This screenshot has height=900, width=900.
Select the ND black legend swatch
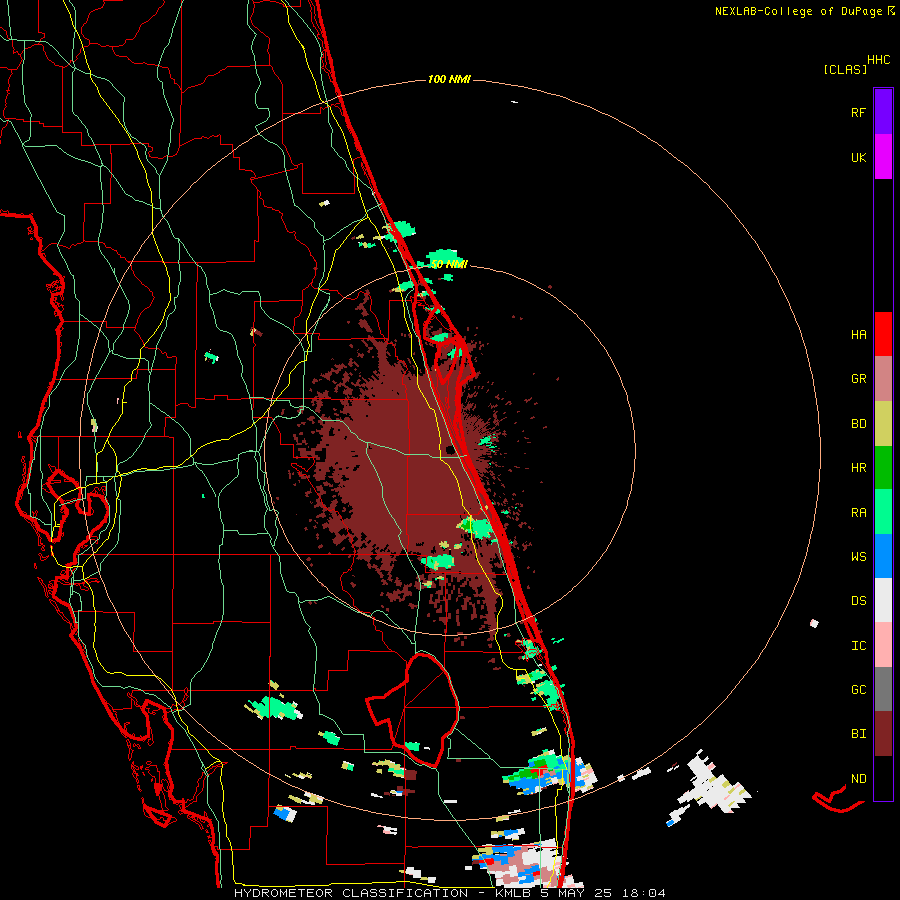tap(883, 778)
